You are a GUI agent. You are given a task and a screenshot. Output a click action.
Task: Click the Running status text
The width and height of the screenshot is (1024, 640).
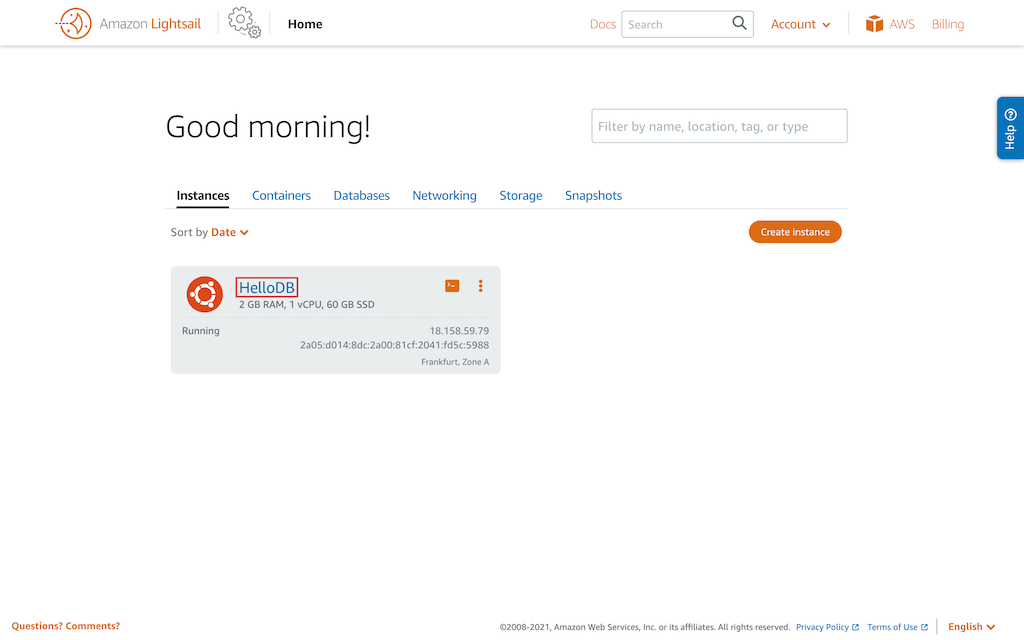(200, 330)
